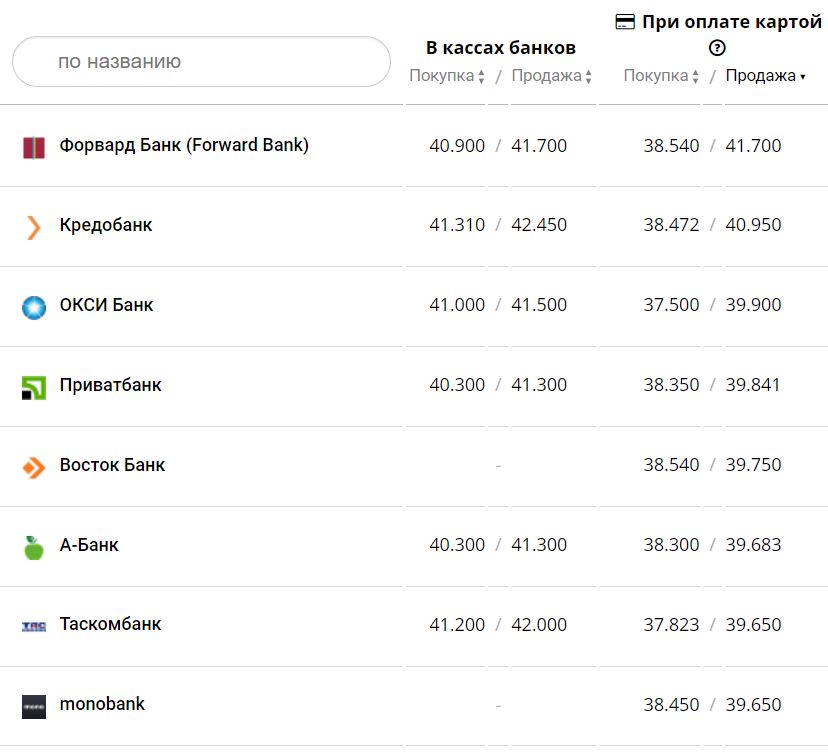
Task: Click the OKCI Bank blue logo
Action: 34,307
